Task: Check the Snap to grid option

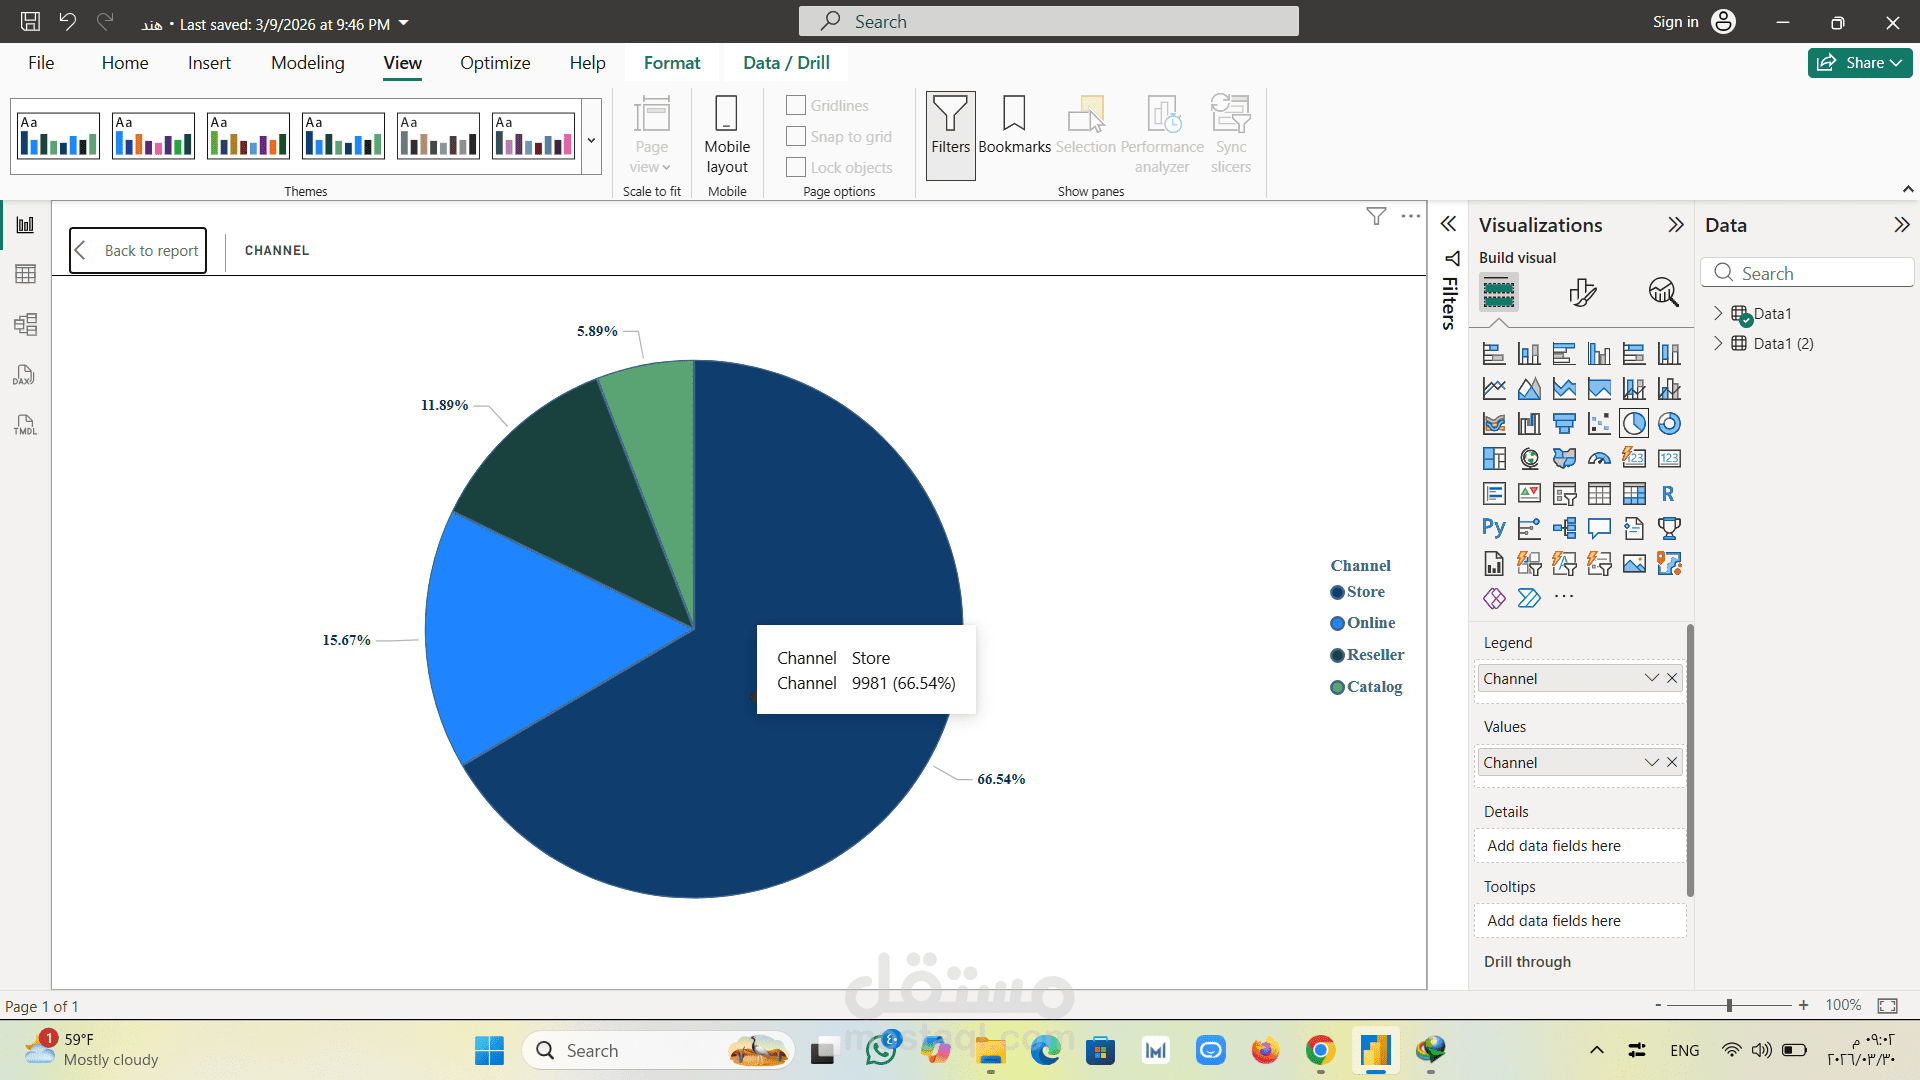Action: (796, 136)
